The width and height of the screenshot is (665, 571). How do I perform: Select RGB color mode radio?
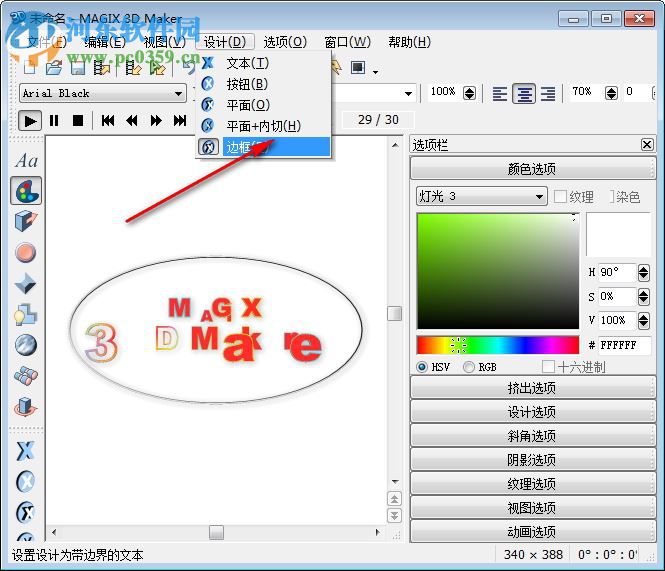coord(469,367)
